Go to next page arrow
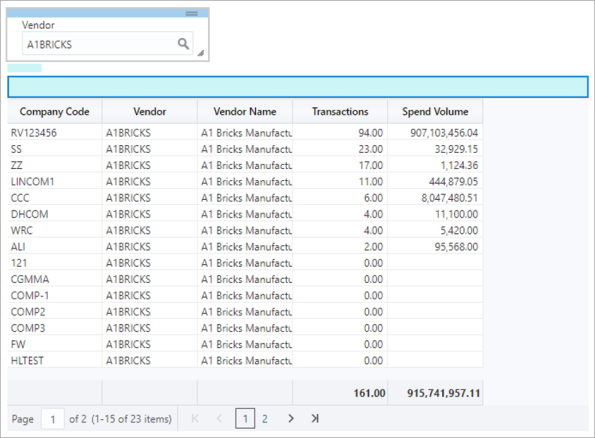This screenshot has width=595, height=438. point(291,418)
